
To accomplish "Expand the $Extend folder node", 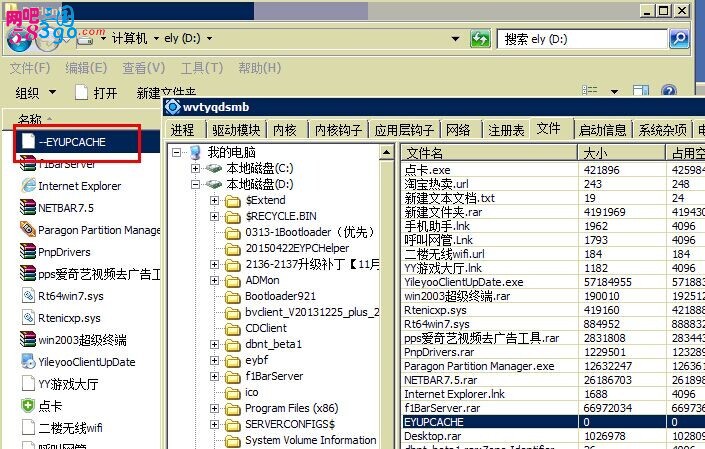I will [x=214, y=200].
